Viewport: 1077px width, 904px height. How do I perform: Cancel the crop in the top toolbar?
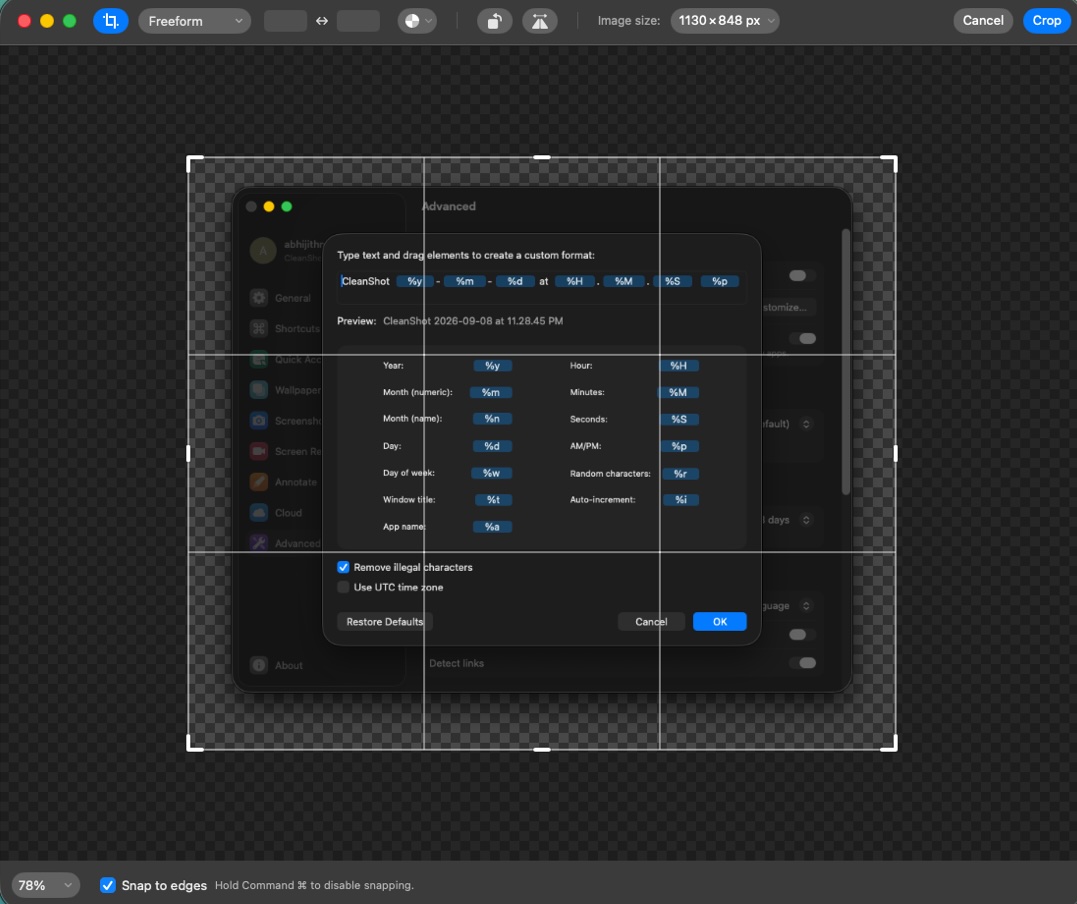pos(982,21)
